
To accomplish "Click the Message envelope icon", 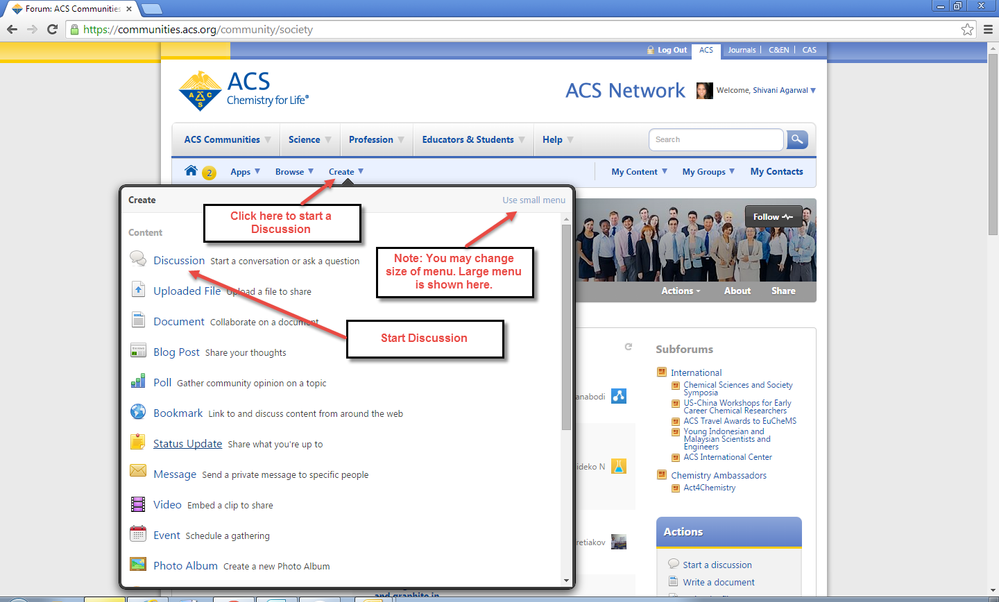I will 138,474.
